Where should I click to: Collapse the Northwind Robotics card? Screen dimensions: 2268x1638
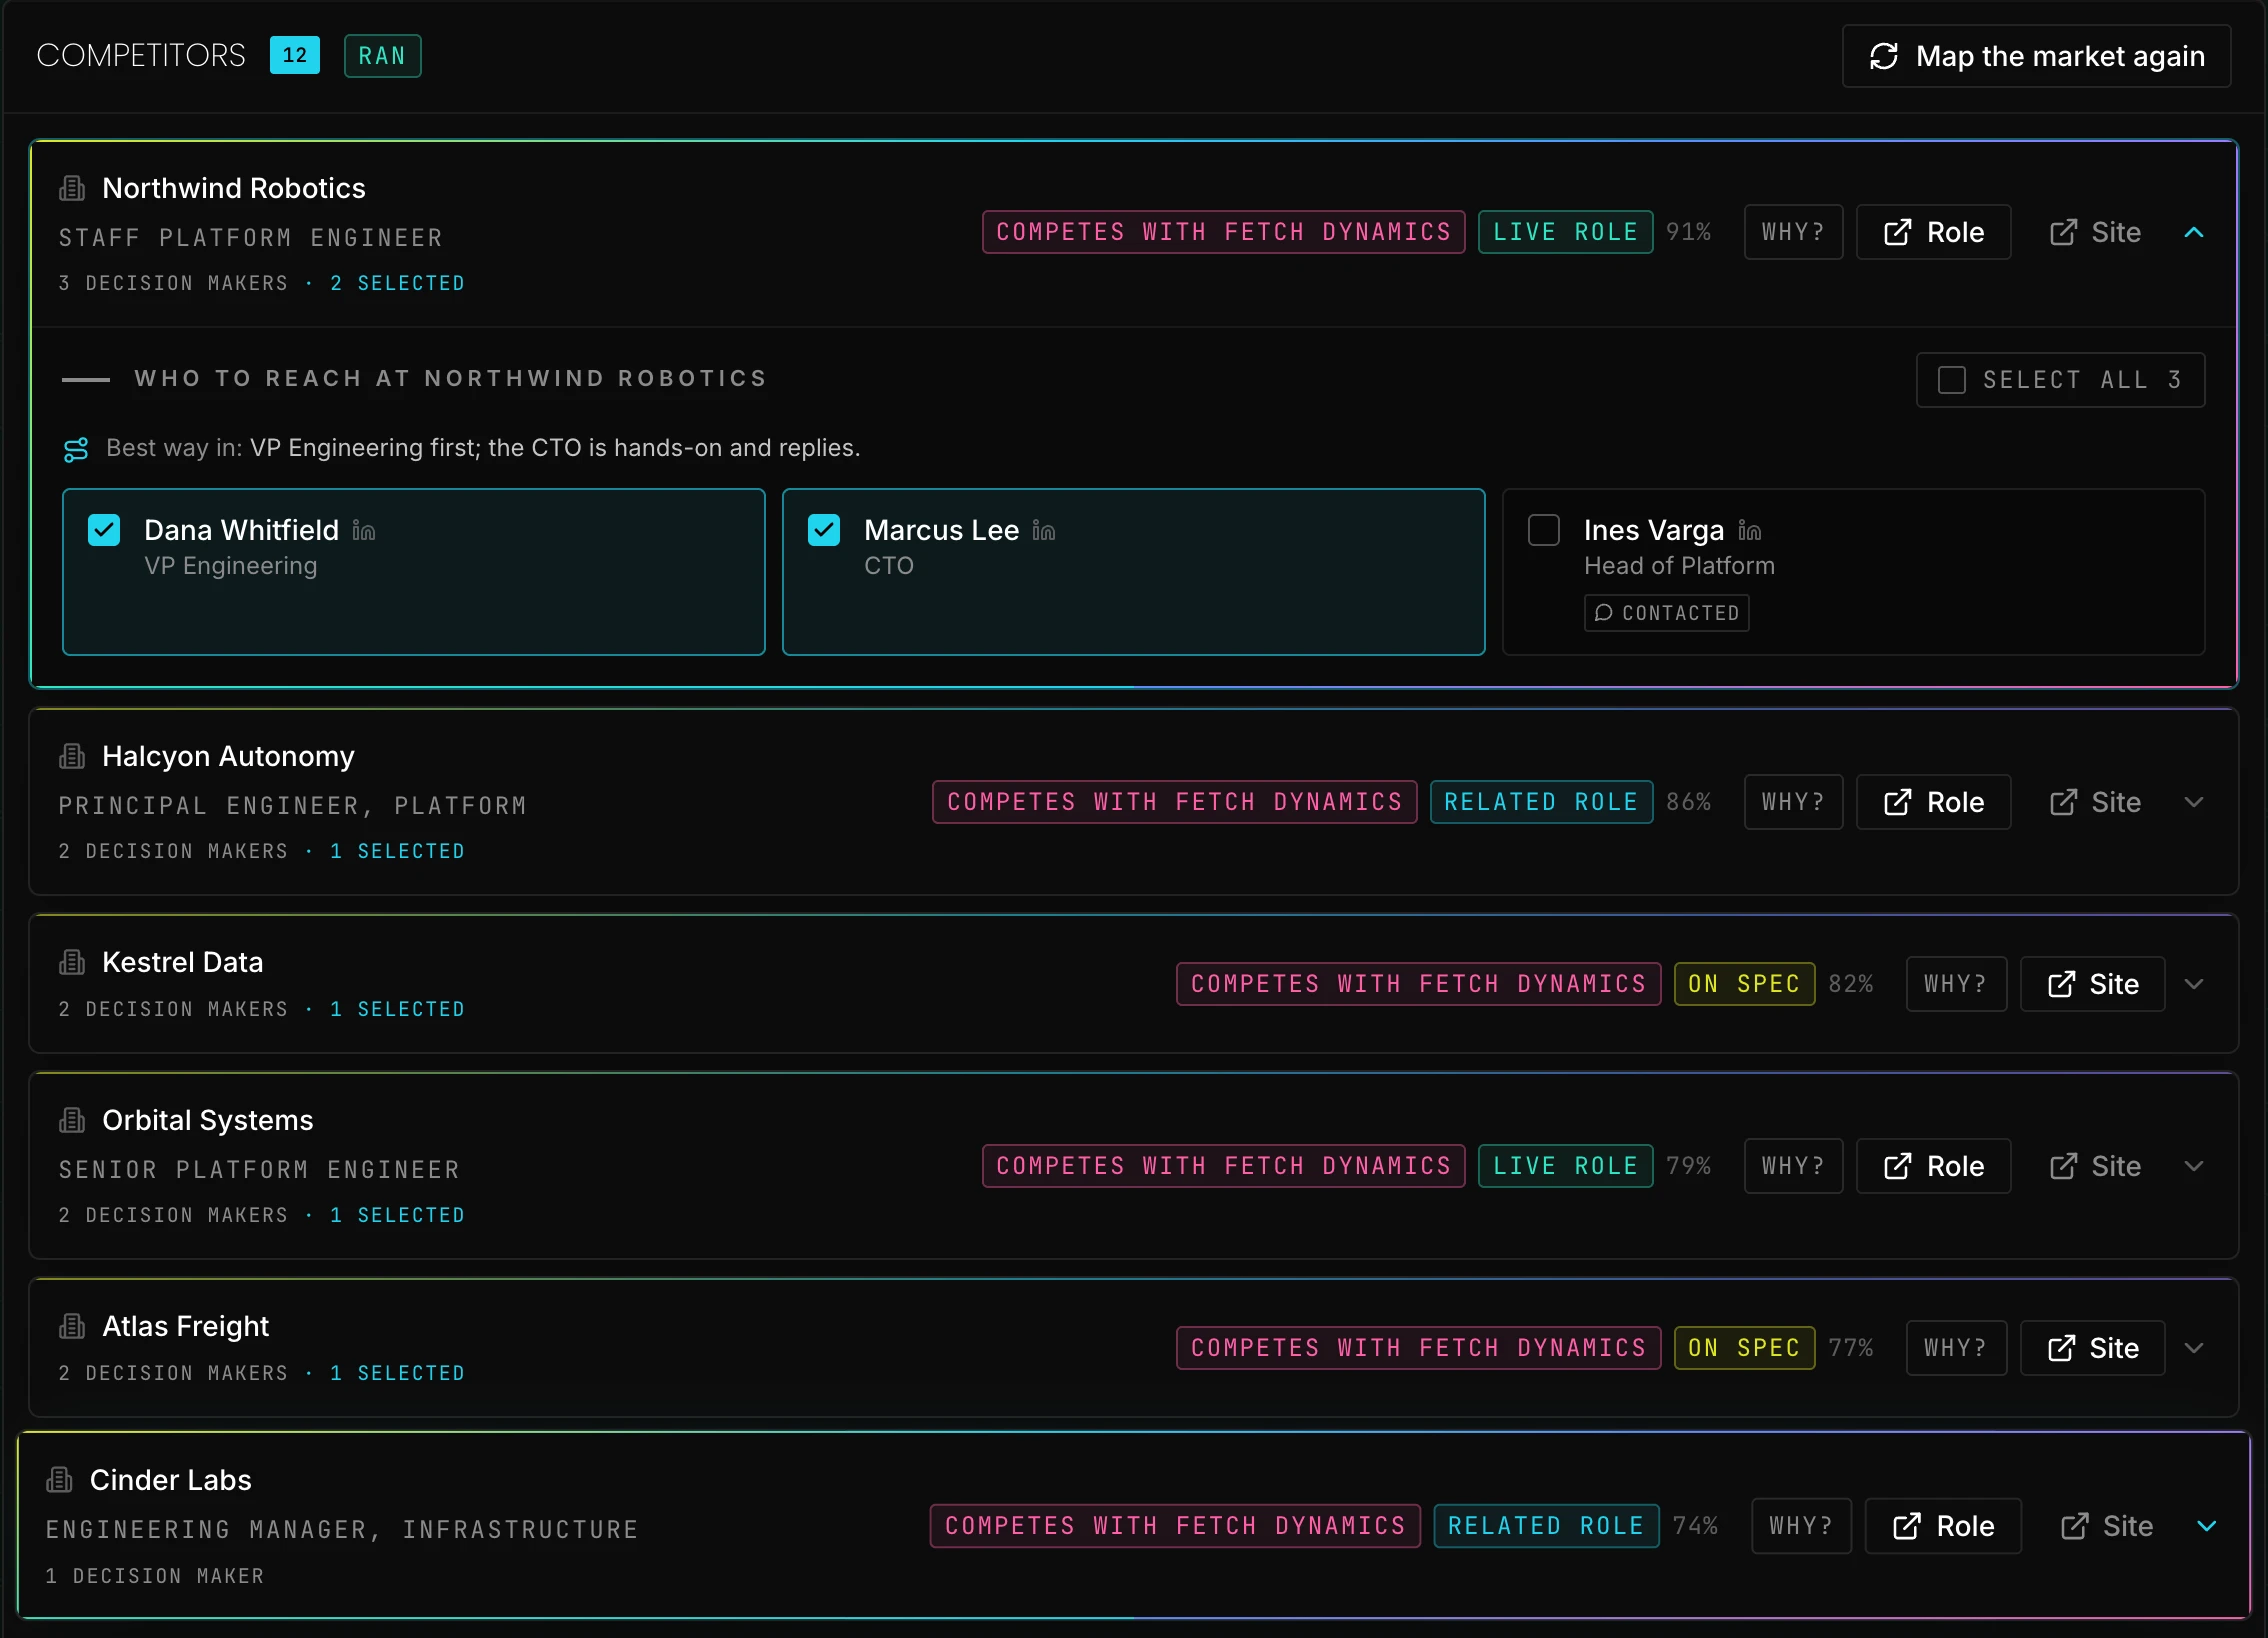click(x=2194, y=232)
